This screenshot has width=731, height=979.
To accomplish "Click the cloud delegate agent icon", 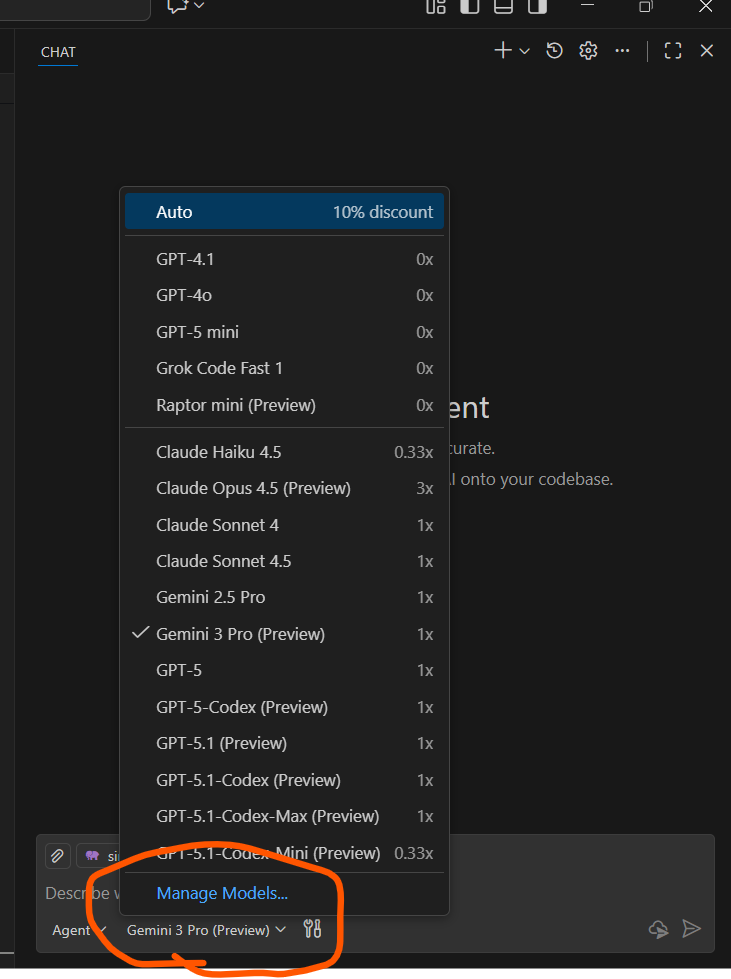I will [658, 930].
